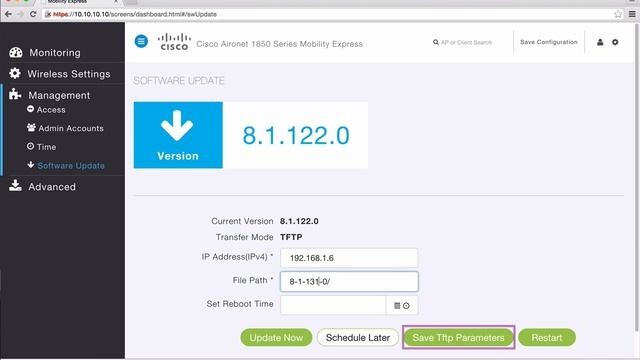Click the page vertical scrollbar
640x360 pixels.
pos(637,176)
